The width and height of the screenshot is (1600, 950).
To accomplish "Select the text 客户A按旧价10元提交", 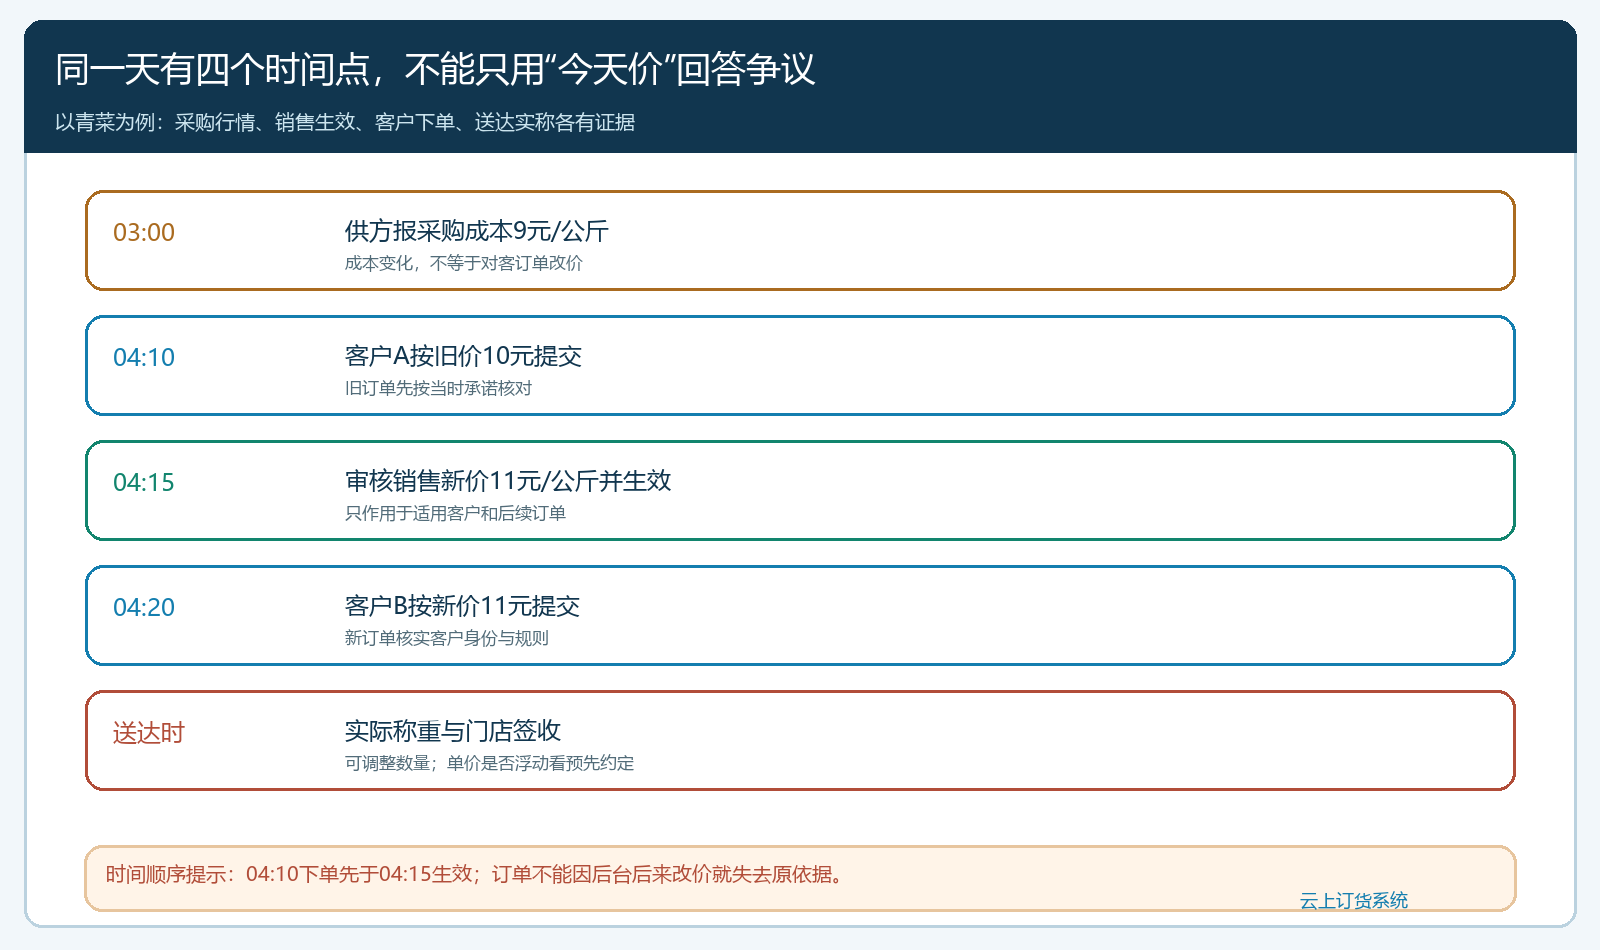I will pos(463,356).
